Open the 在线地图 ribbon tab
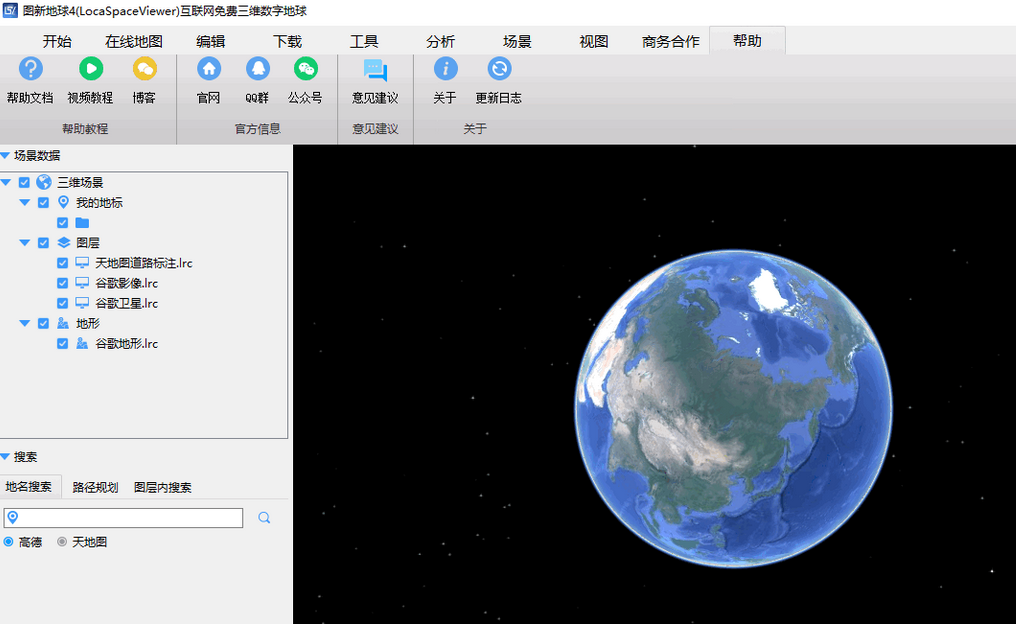The image size is (1016, 624). (x=133, y=41)
